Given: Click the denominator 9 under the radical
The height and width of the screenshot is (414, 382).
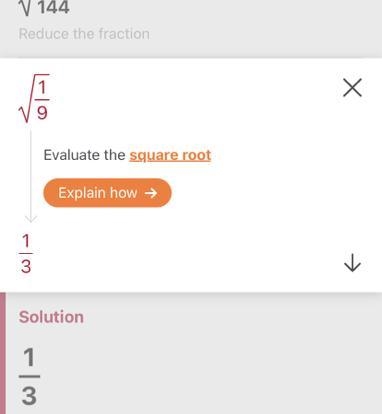Looking at the screenshot, I should 42,113.
